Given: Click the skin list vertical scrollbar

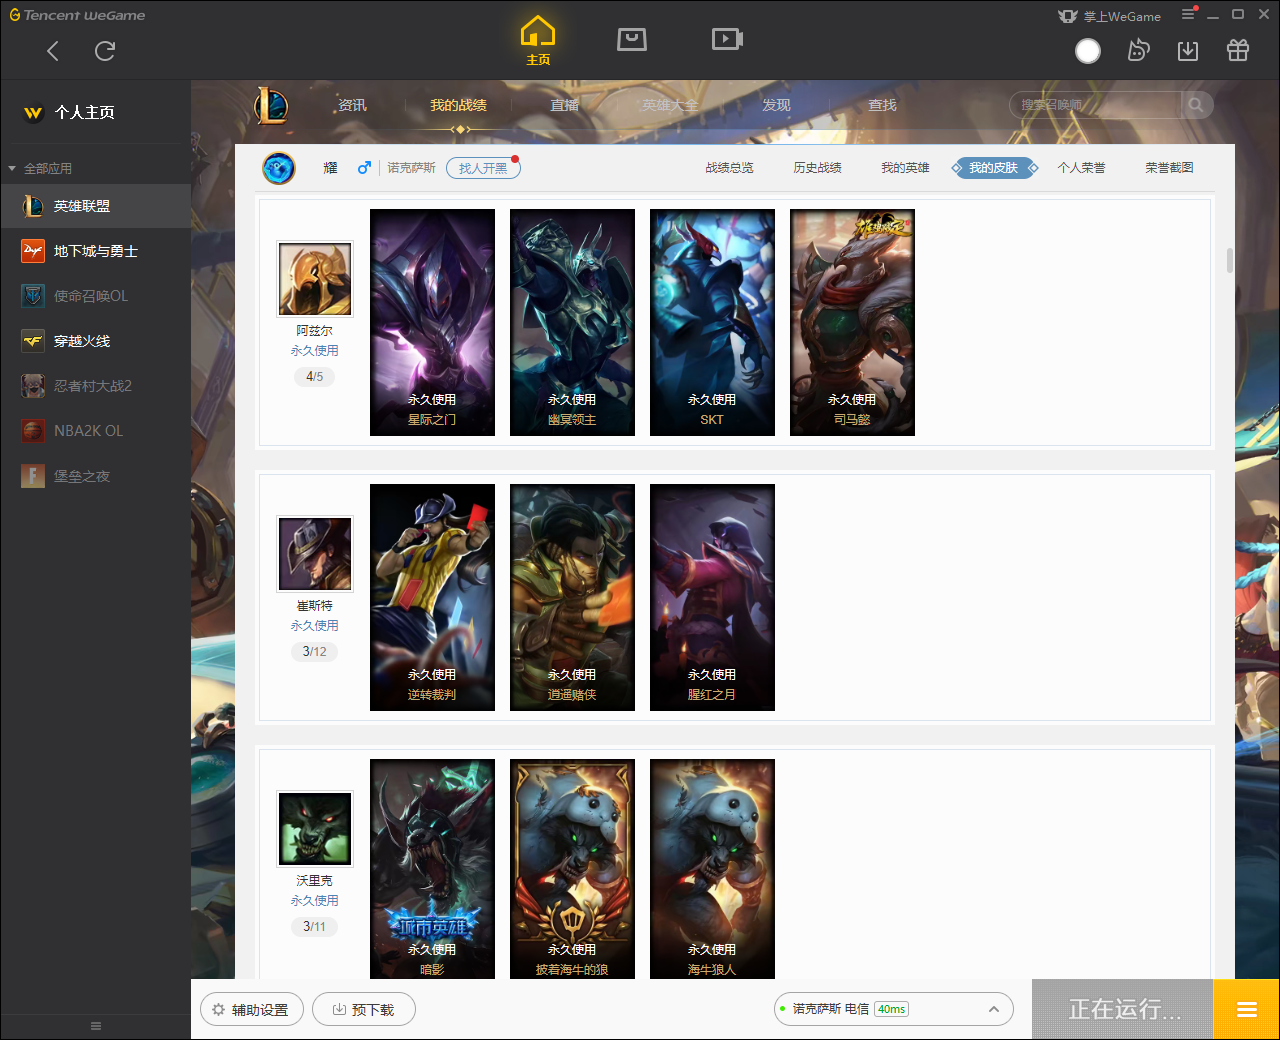Looking at the screenshot, I should click(1229, 260).
